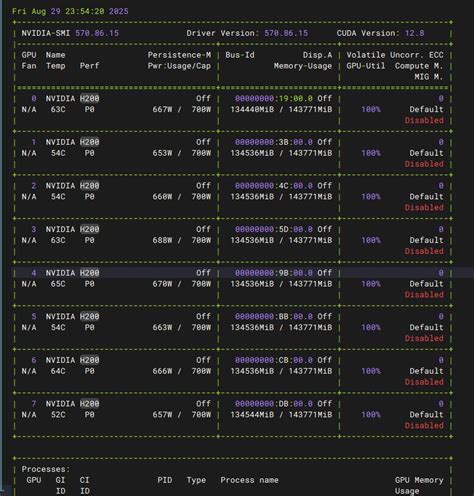Image resolution: width=474 pixels, height=496 pixels.
Task: Click the Temp column header
Action: pos(55,66)
